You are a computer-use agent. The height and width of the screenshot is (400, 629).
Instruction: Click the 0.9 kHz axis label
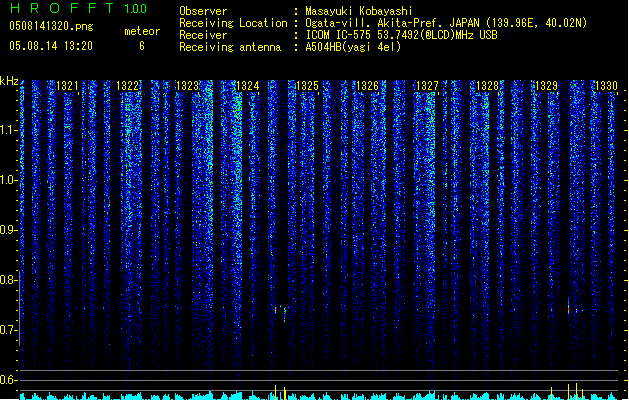click(x=8, y=230)
